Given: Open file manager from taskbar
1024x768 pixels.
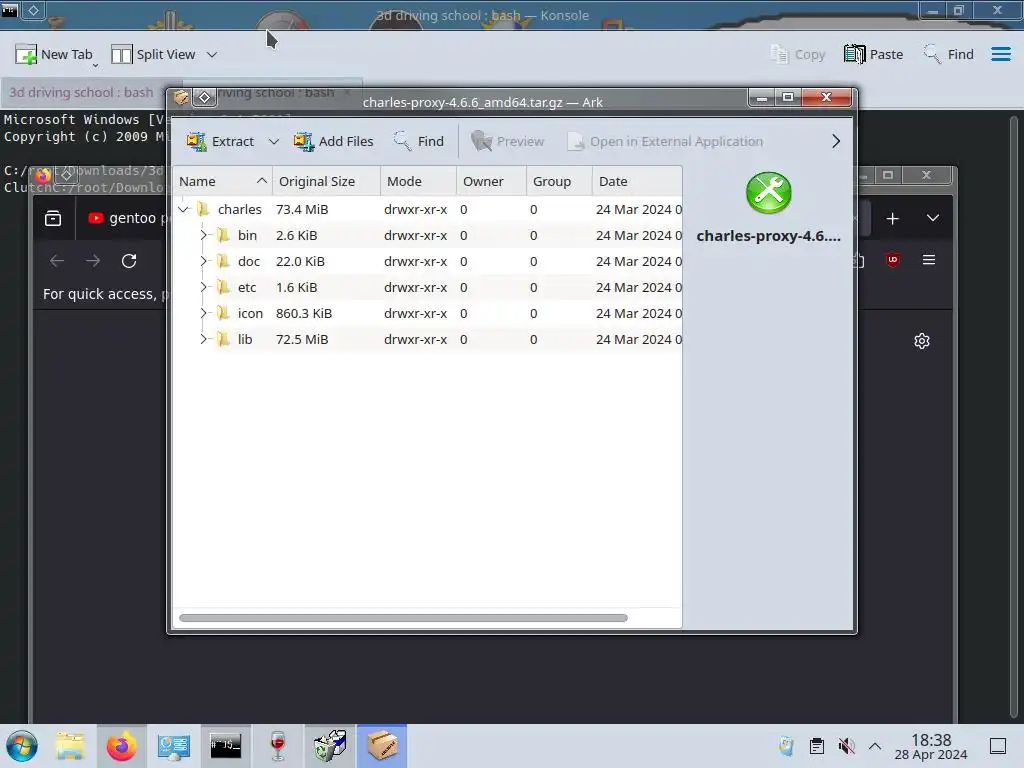Looking at the screenshot, I should [x=69, y=746].
